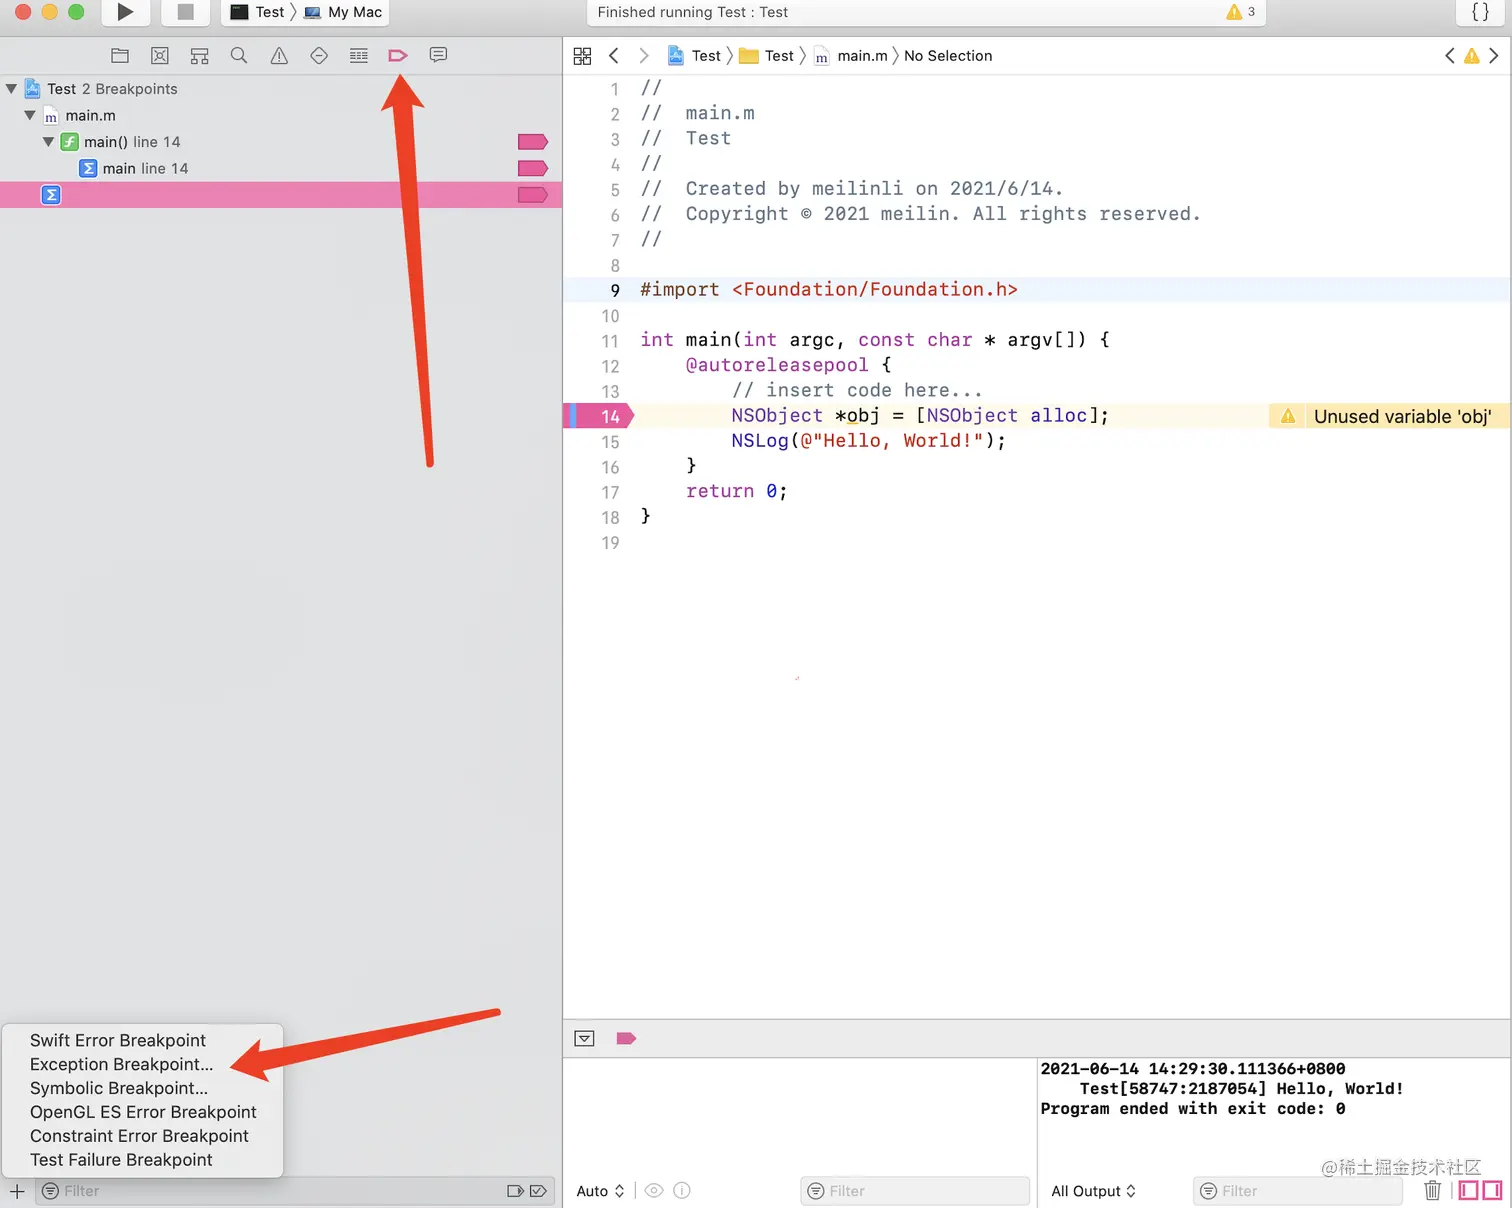Click the Unused variable 'obj' warning

coord(1388,416)
